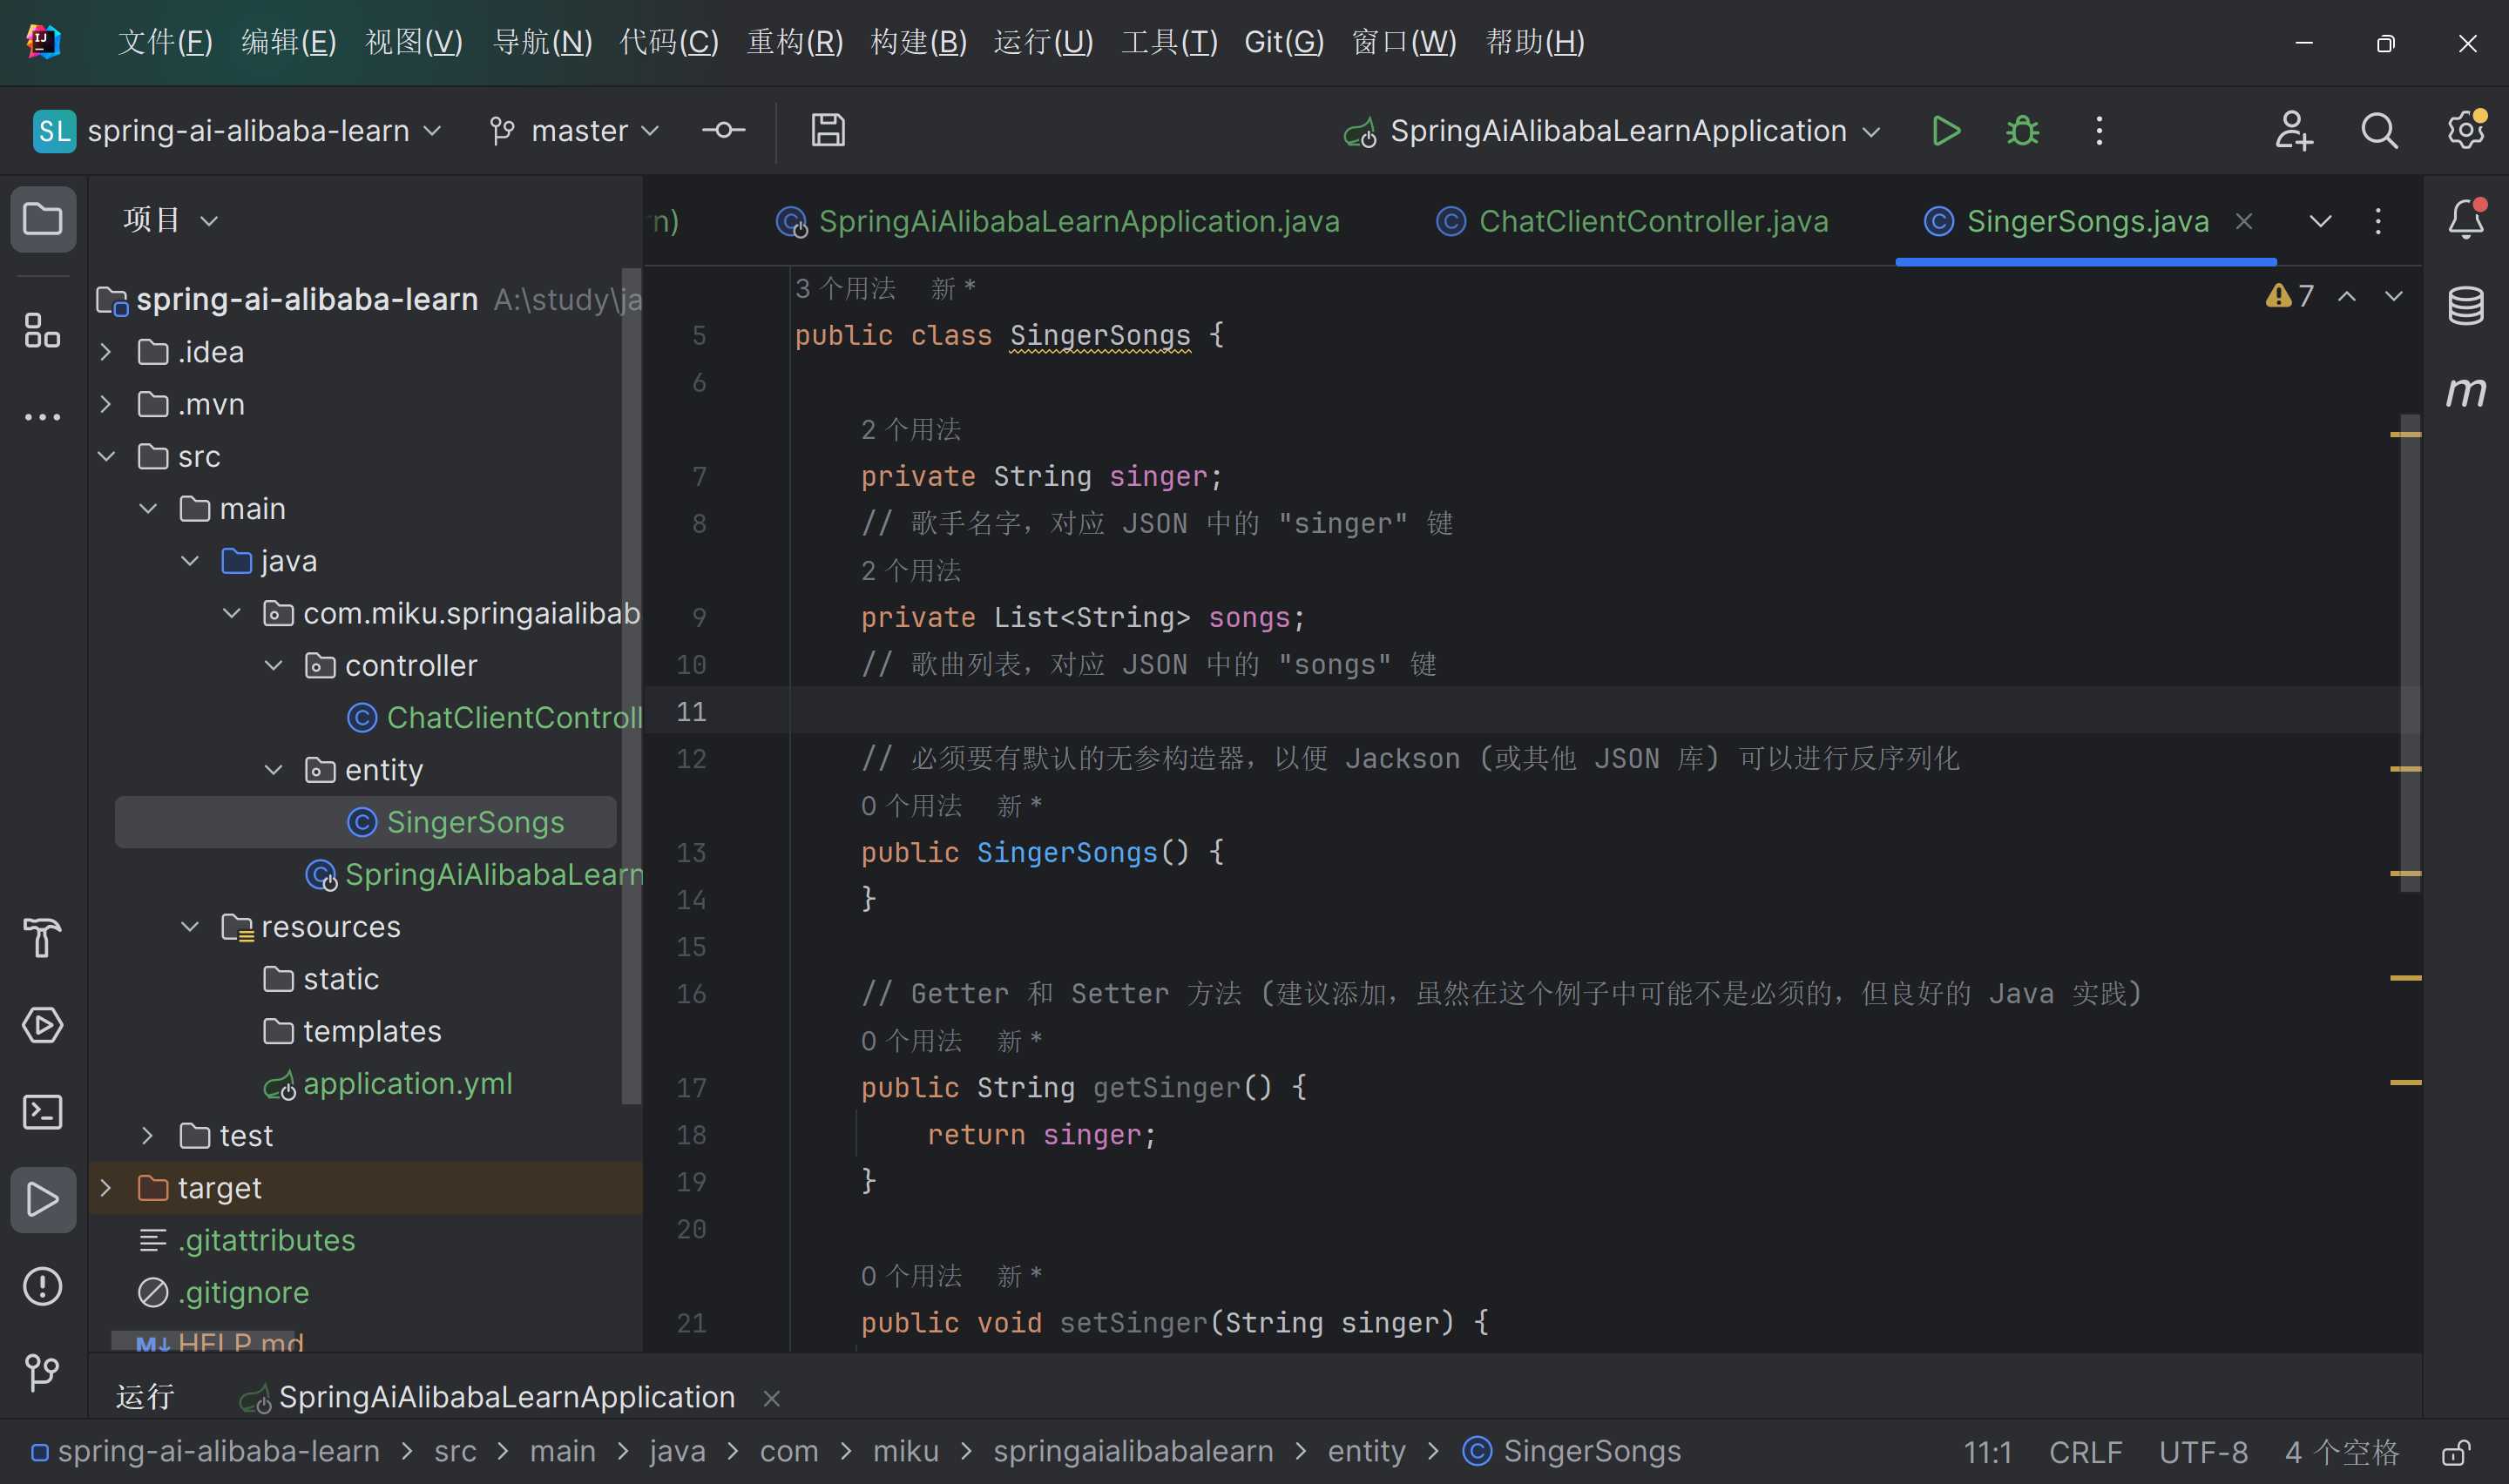The height and width of the screenshot is (1484, 2509).
Task: Expand the target folder
Action: tap(106, 1187)
